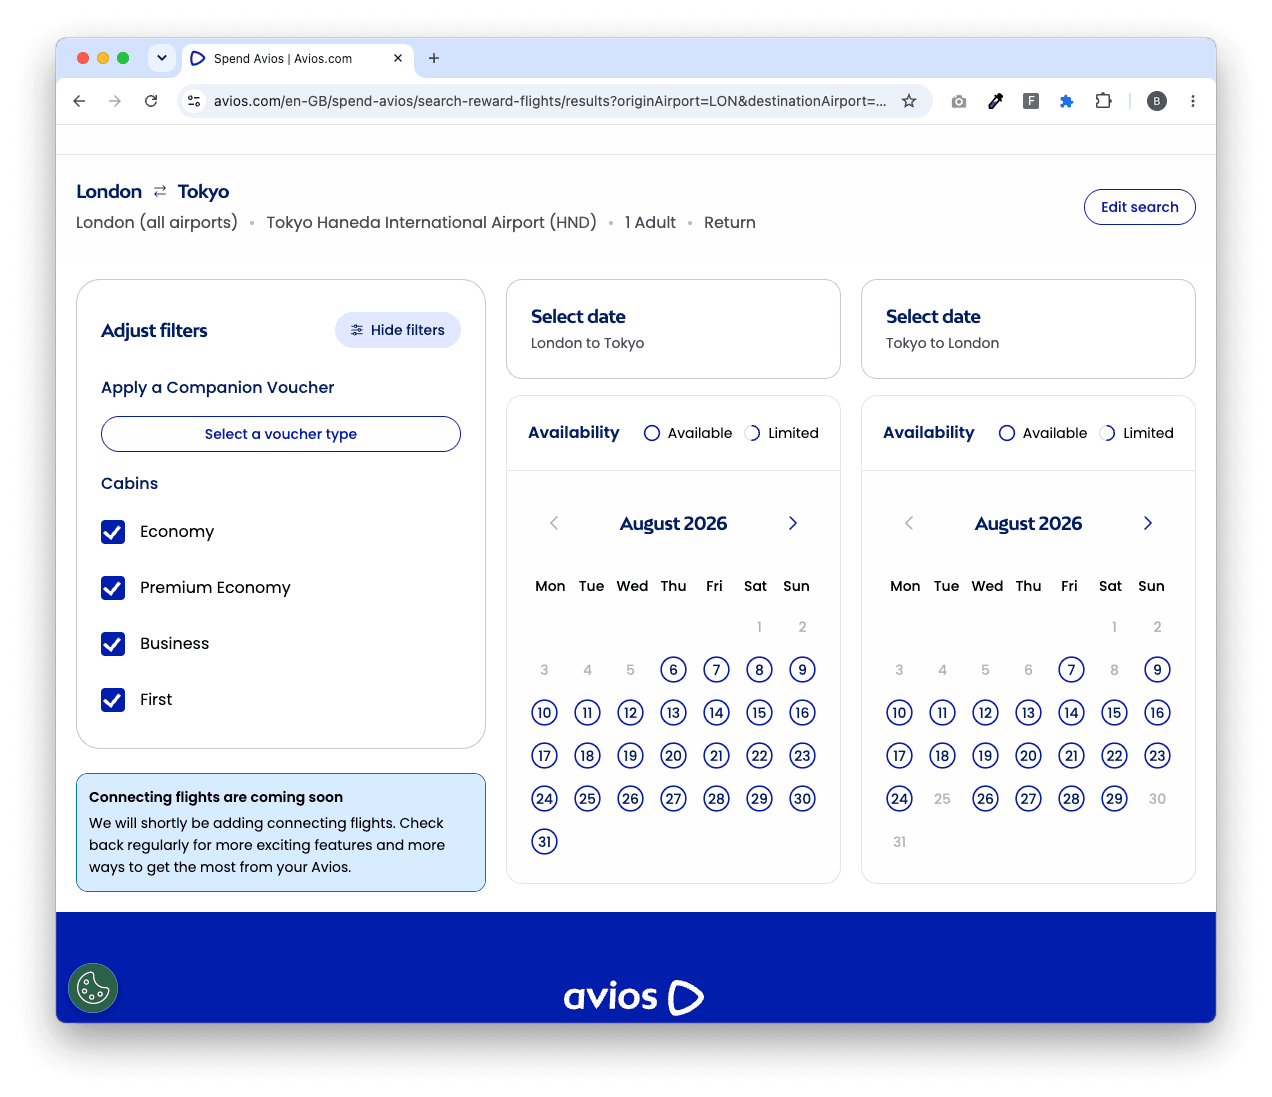The width and height of the screenshot is (1272, 1097).
Task: Choose 23 August for London to Tokyo
Action: click(802, 756)
